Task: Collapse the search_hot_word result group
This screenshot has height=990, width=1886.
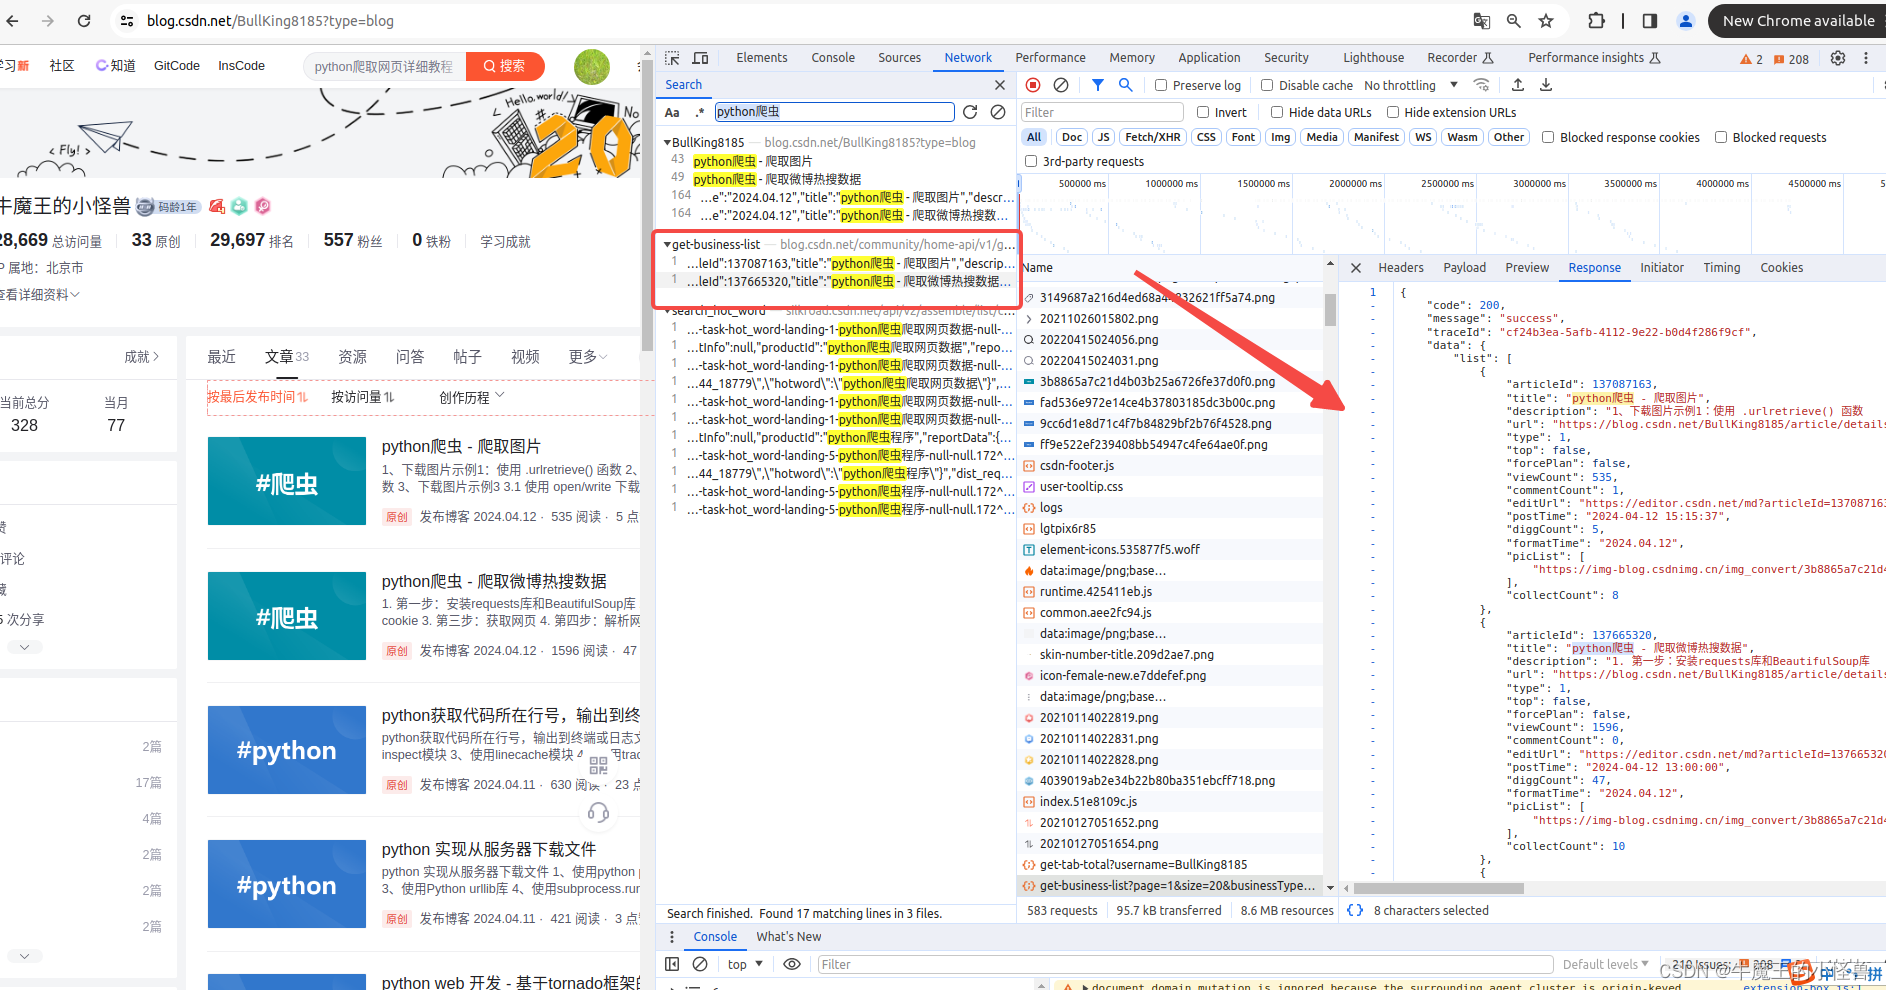Action: point(667,311)
